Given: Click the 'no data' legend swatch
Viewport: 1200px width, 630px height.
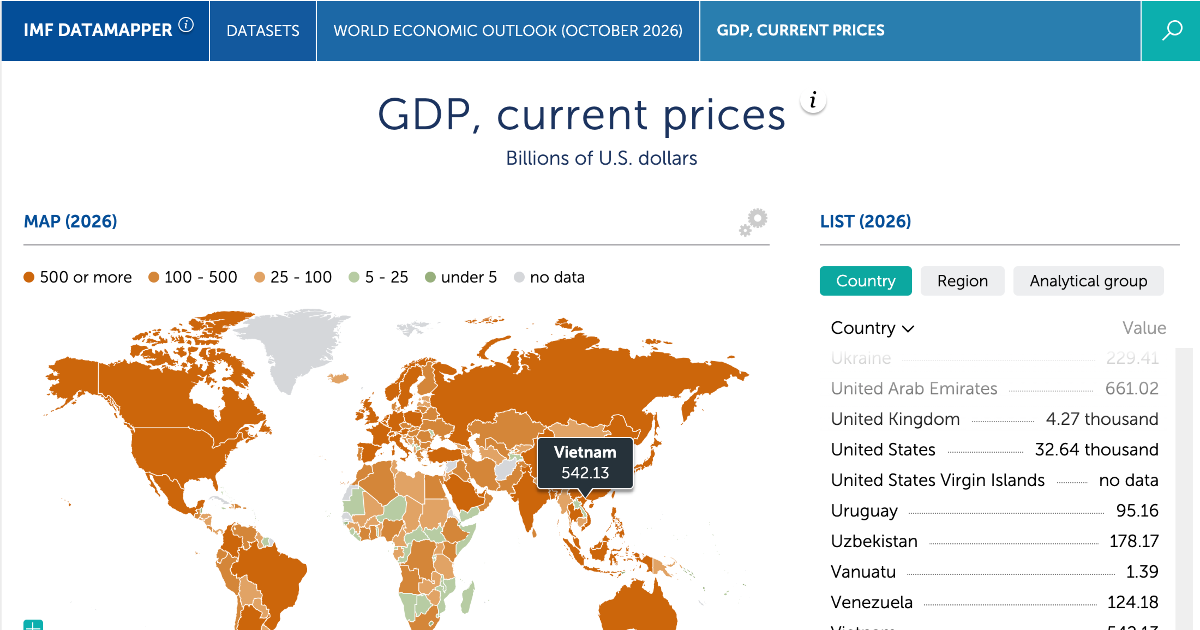Looking at the screenshot, I should coord(519,277).
